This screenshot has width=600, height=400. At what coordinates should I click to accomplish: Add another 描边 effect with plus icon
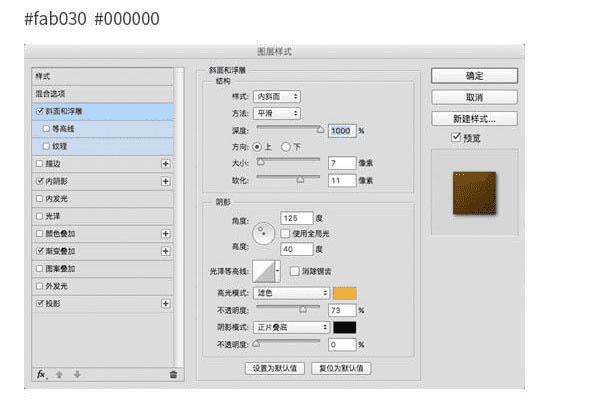[x=165, y=164]
